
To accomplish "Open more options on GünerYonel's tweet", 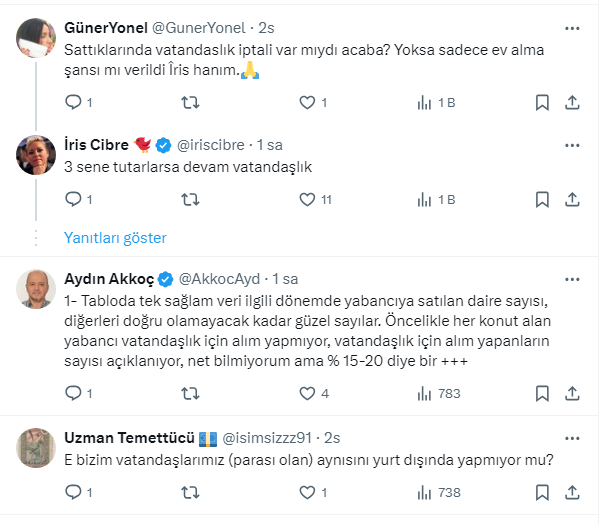I will [x=571, y=28].
